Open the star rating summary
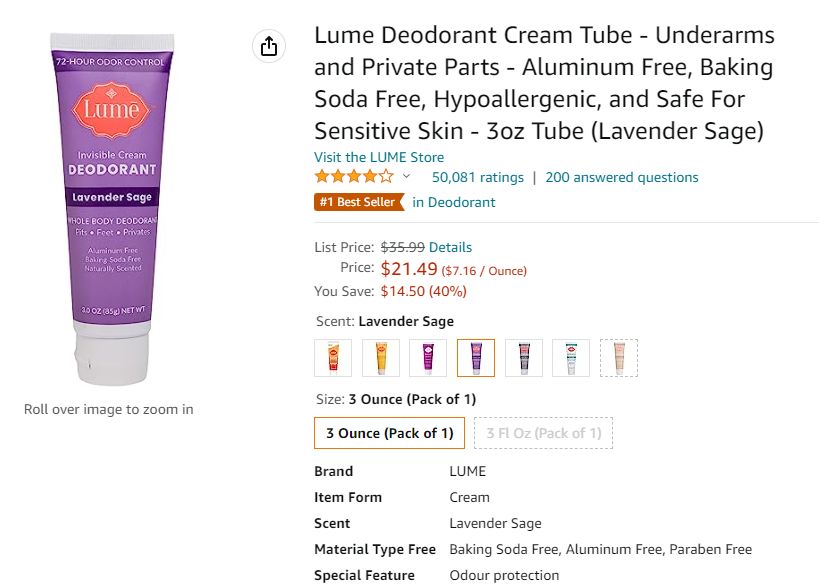 [x=354, y=176]
